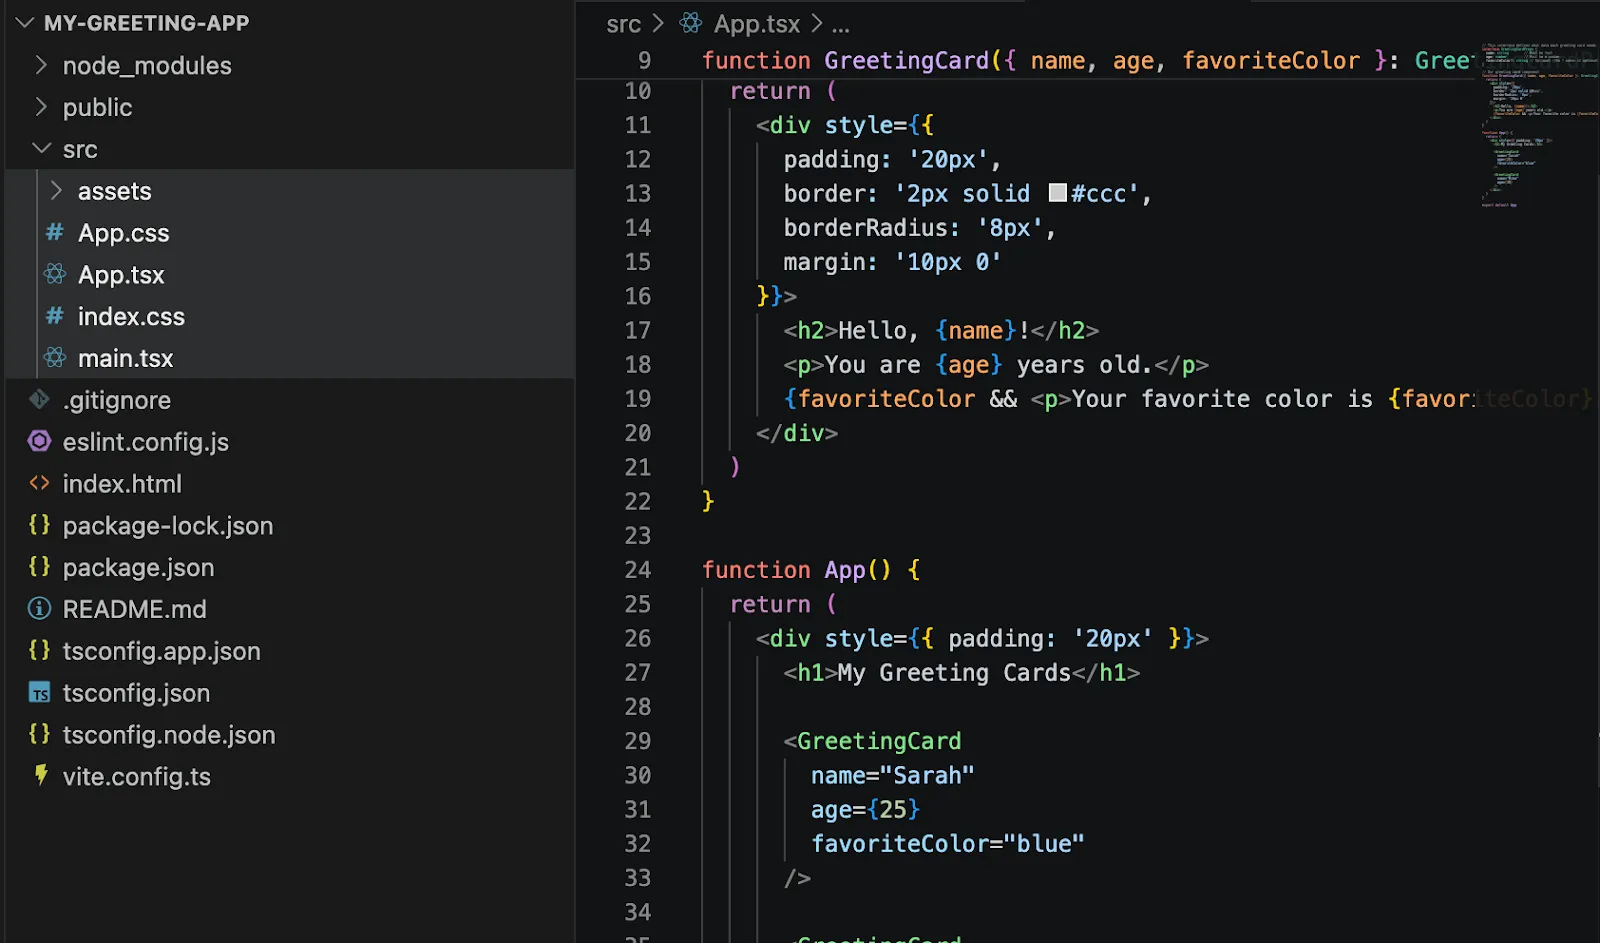Open the #ccc color swatch picker
Viewport: 1600px width, 943px height.
[x=1058, y=193]
